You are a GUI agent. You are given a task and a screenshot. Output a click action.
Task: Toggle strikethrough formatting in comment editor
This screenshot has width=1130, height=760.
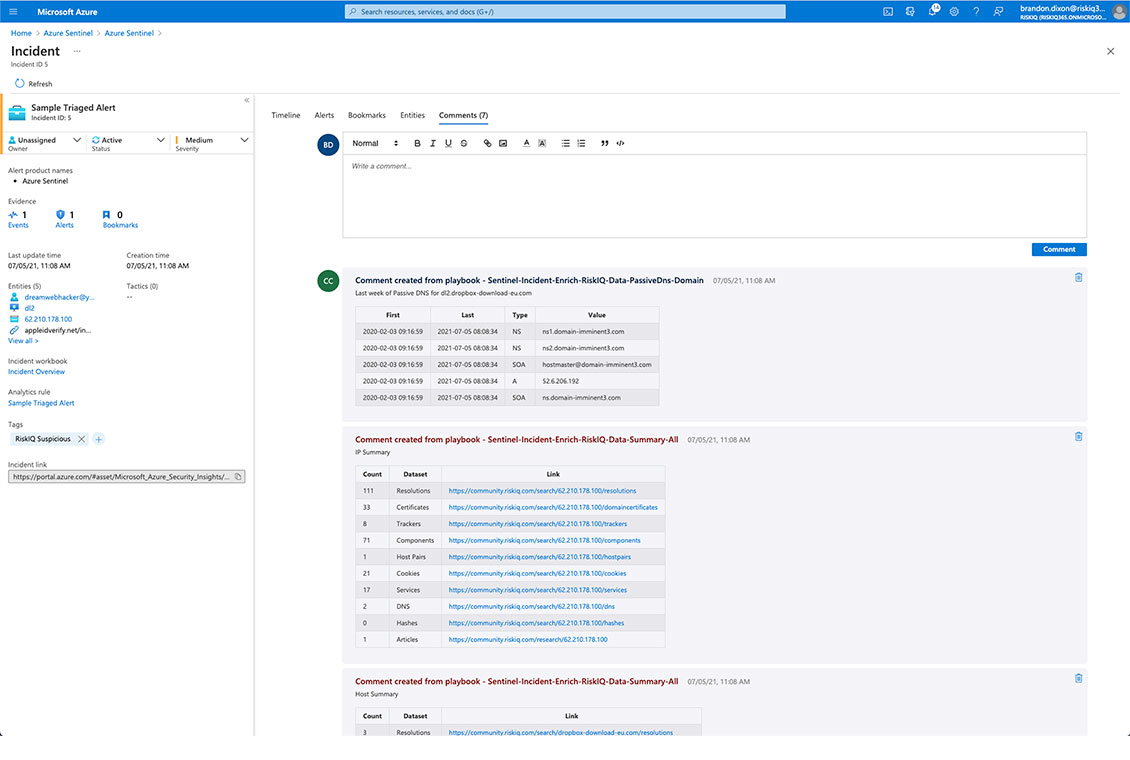[x=464, y=143]
